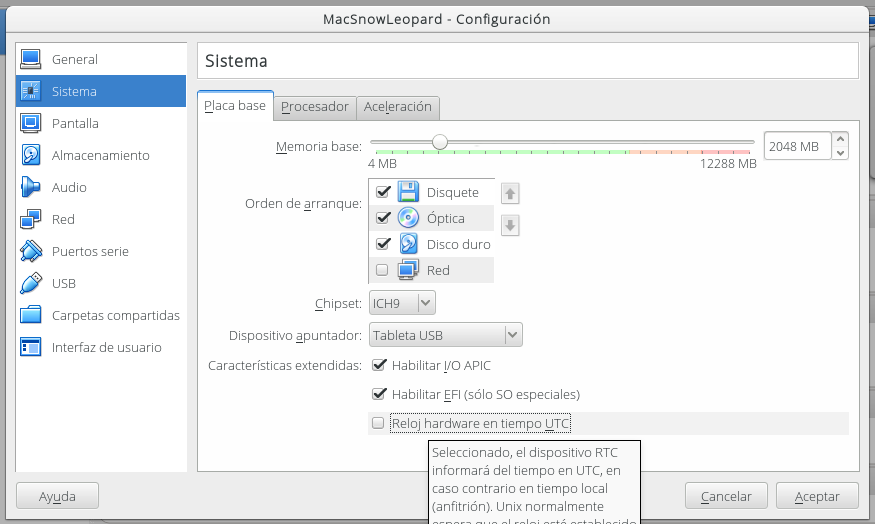Go to Puertos serie label

[90, 251]
